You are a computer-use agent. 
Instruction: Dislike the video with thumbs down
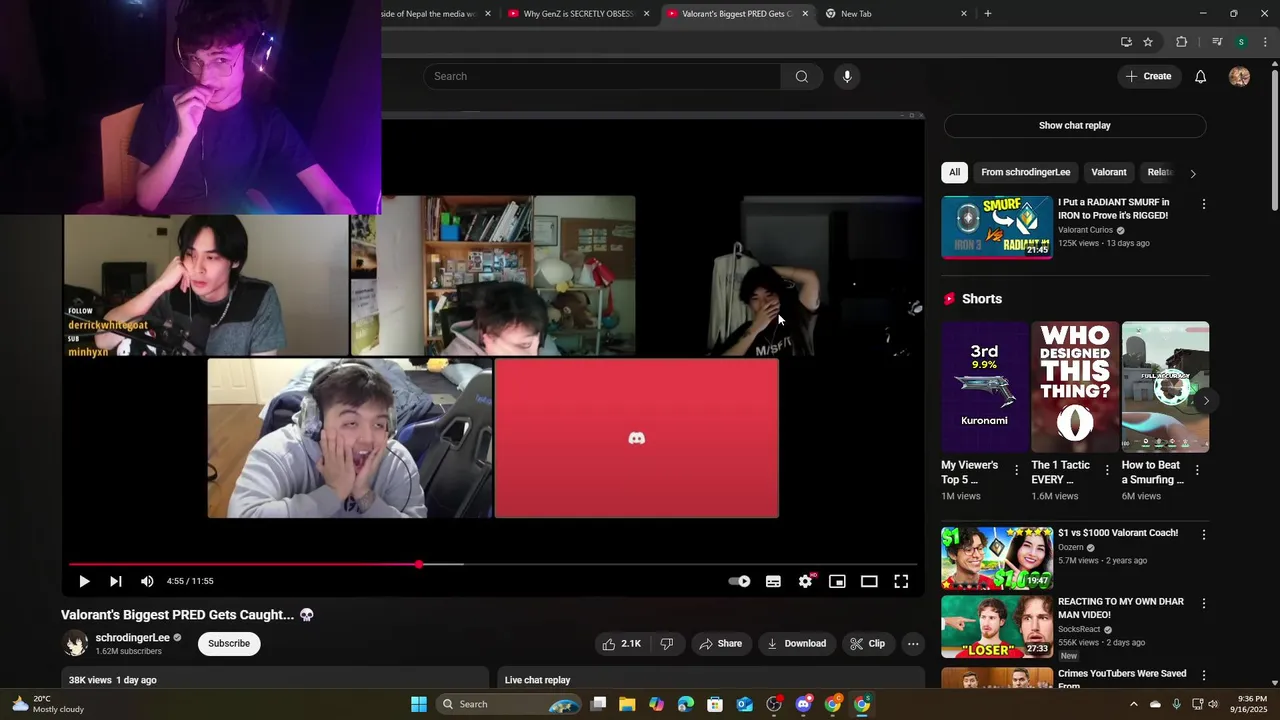point(667,644)
